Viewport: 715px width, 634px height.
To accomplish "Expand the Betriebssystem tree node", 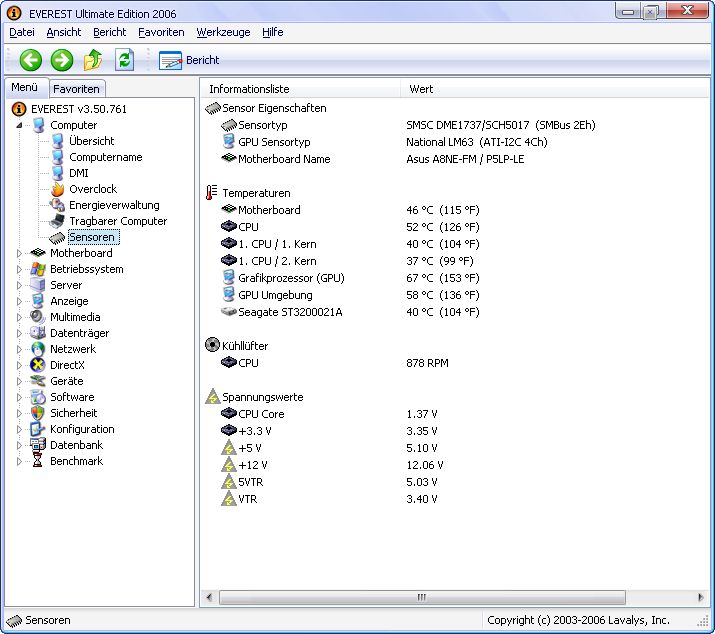I will (19, 269).
